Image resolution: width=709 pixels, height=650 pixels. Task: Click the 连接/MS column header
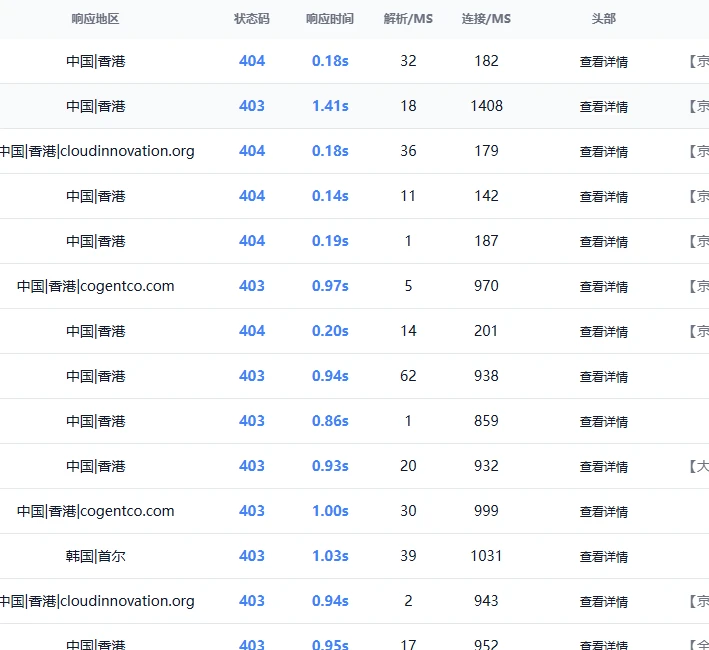tap(486, 19)
